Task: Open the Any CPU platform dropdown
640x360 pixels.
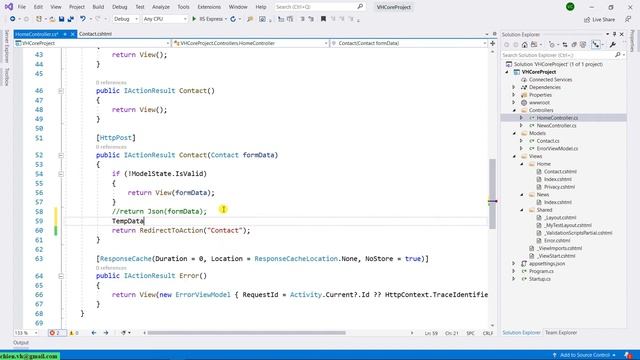Action: [165, 19]
